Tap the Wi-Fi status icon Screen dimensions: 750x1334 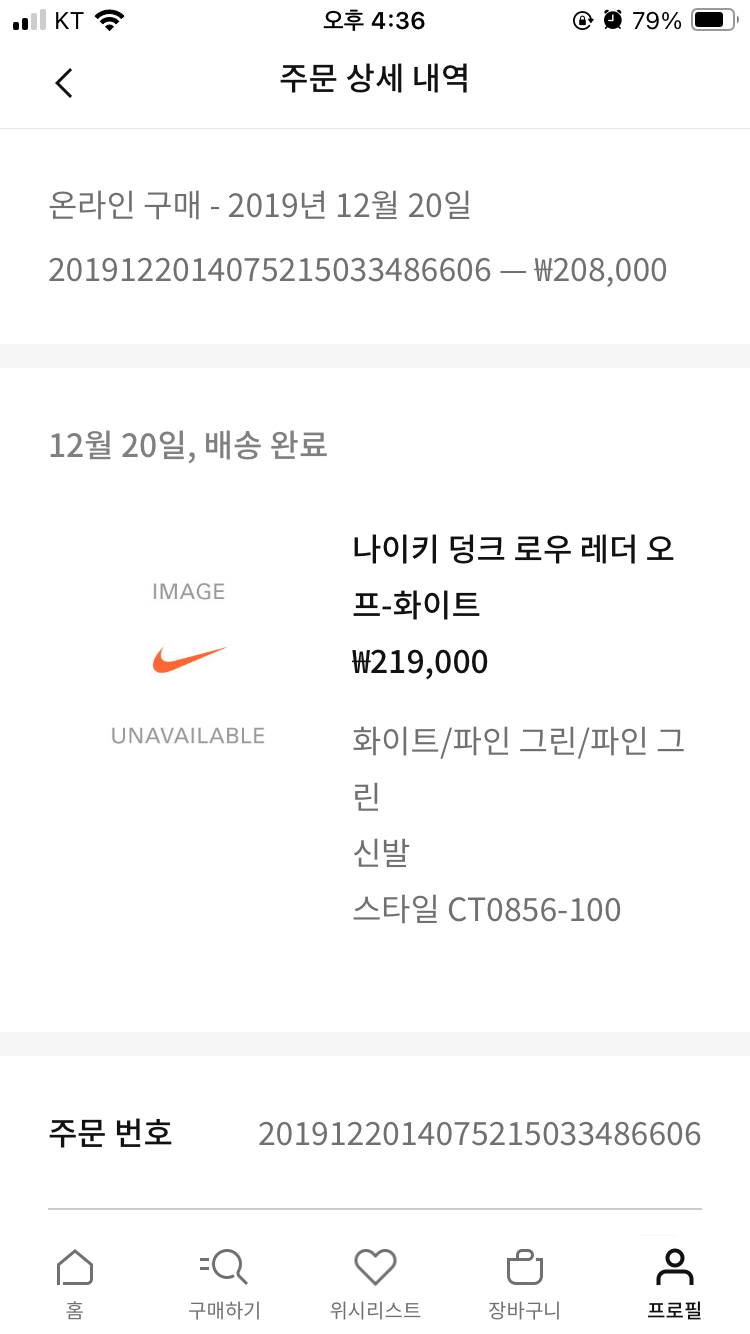click(109, 20)
